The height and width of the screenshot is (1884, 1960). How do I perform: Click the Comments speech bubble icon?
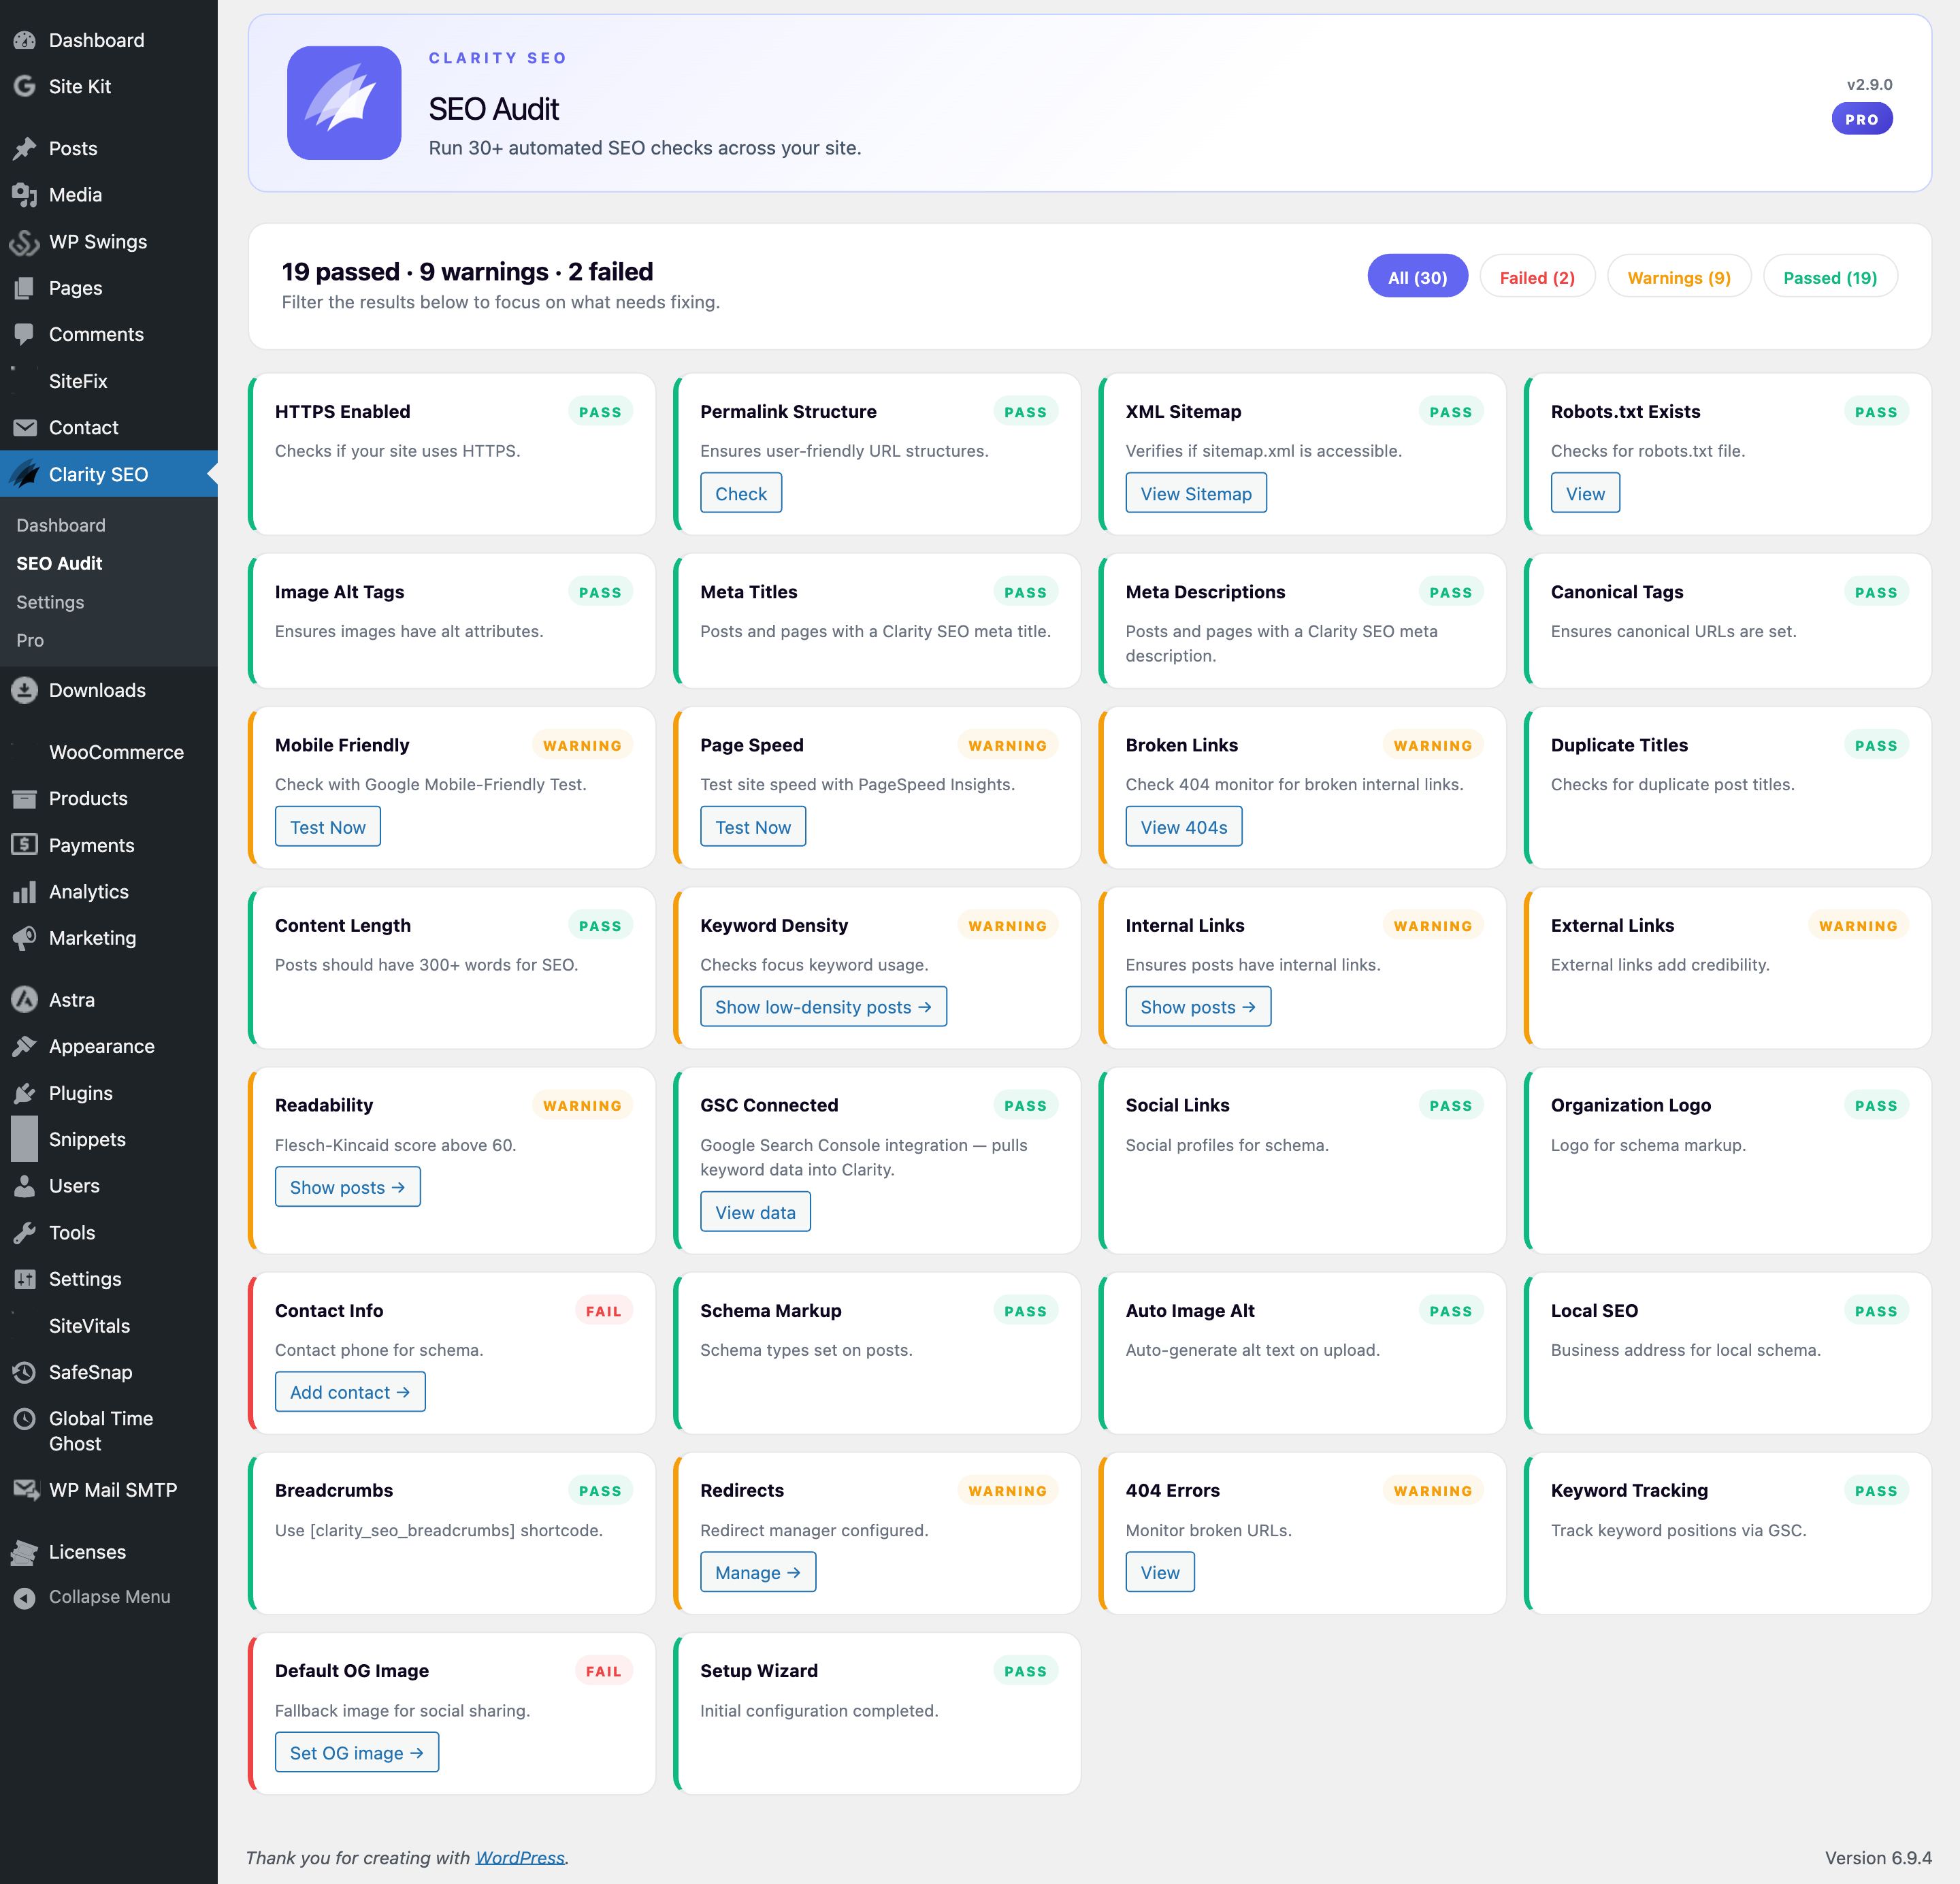(x=24, y=334)
